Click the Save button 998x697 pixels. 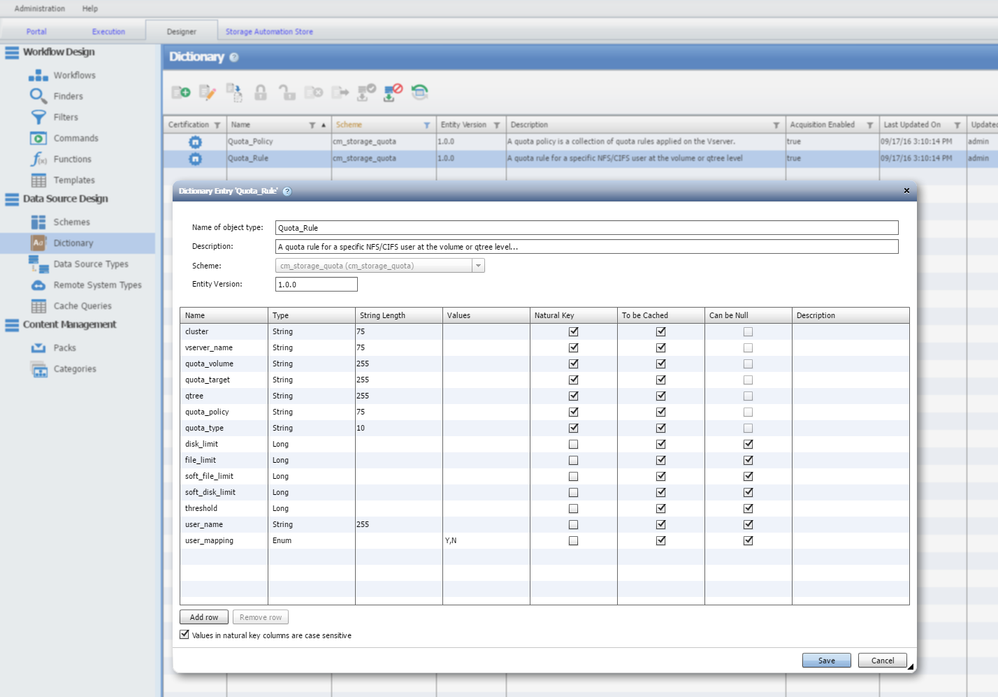[826, 660]
